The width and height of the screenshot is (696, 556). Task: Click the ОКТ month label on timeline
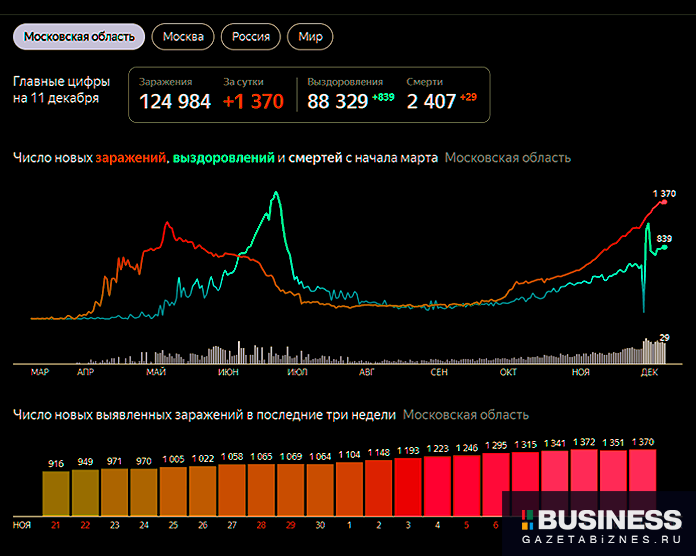(508, 373)
